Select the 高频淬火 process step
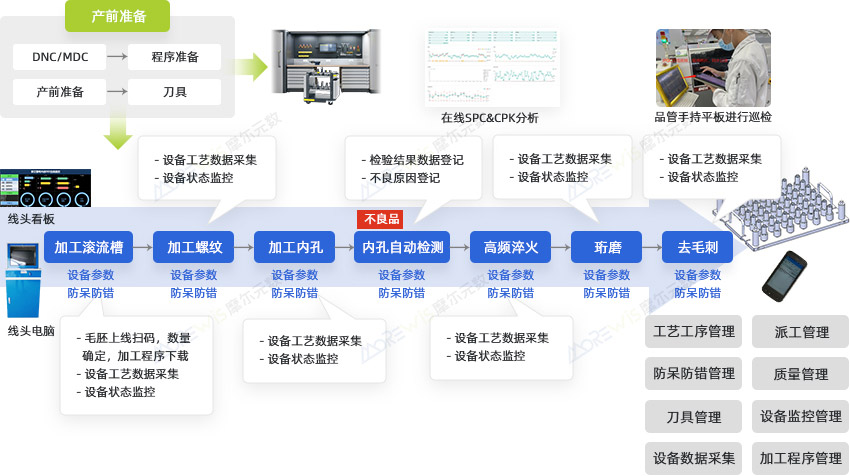850x476 pixels. pos(510,247)
